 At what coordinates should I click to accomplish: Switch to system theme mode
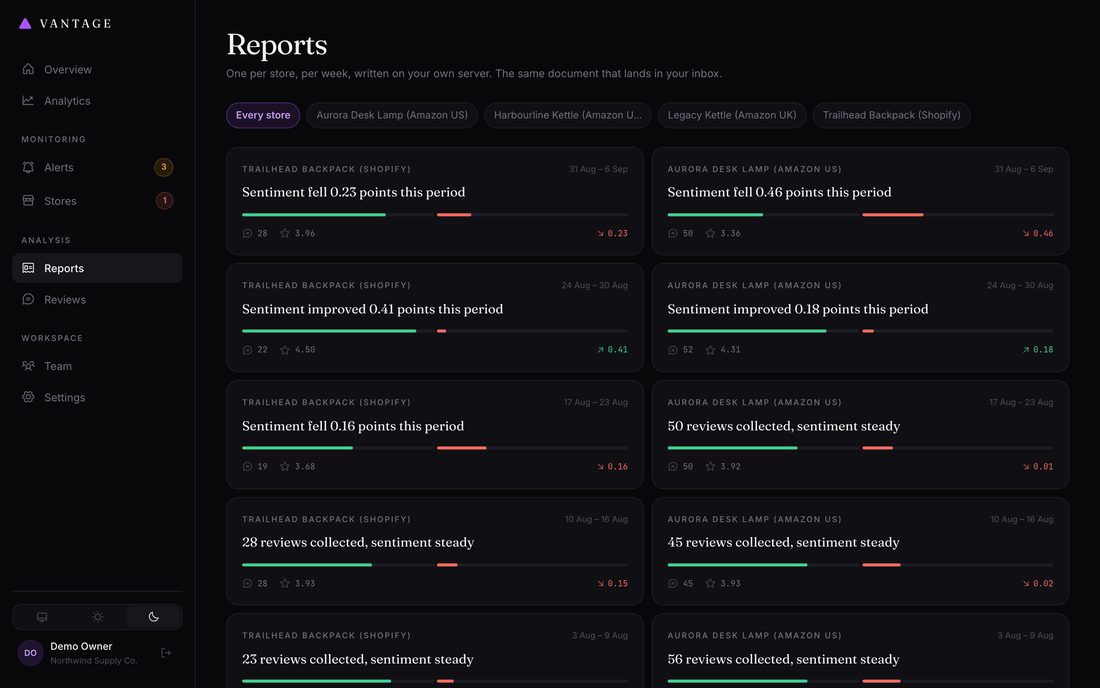click(x=42, y=617)
